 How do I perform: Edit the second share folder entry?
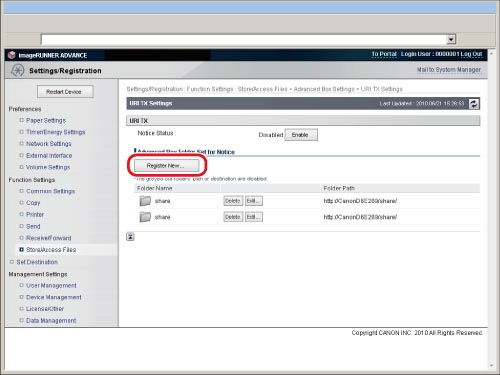(254, 217)
